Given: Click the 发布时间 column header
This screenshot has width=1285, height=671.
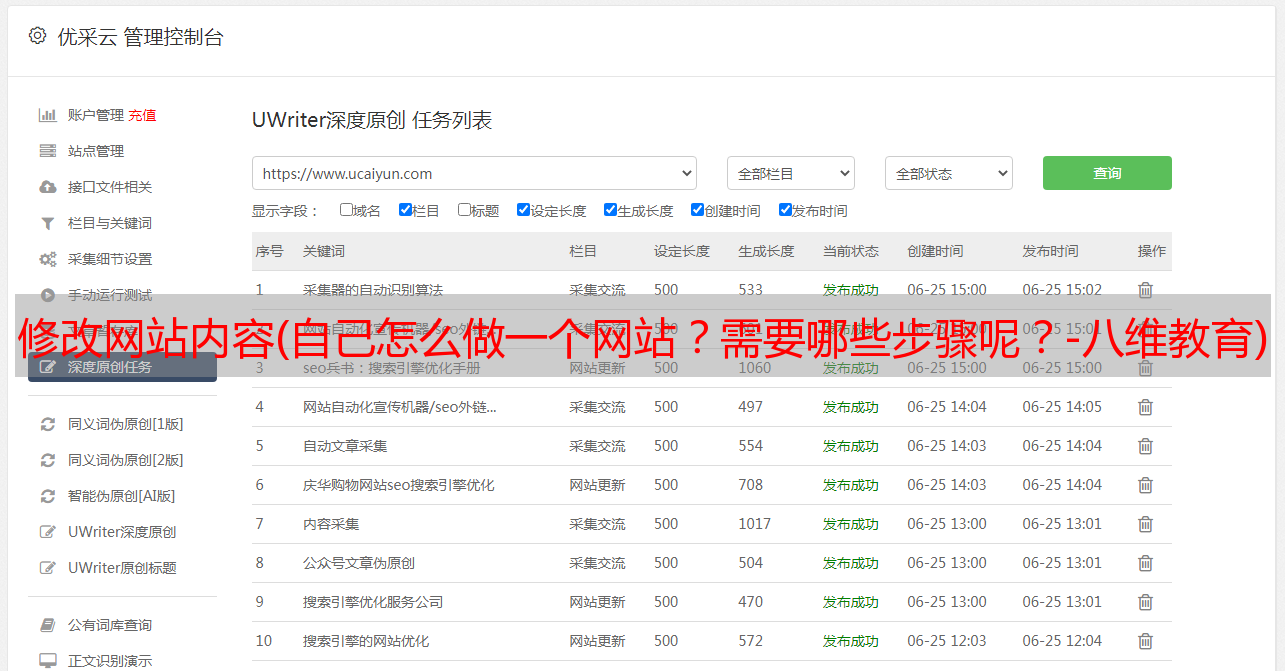Looking at the screenshot, I should click(x=1050, y=251).
